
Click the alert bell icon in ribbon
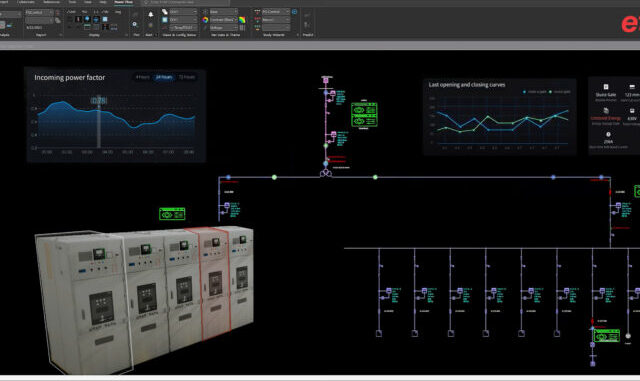pyautogui.click(x=150, y=15)
